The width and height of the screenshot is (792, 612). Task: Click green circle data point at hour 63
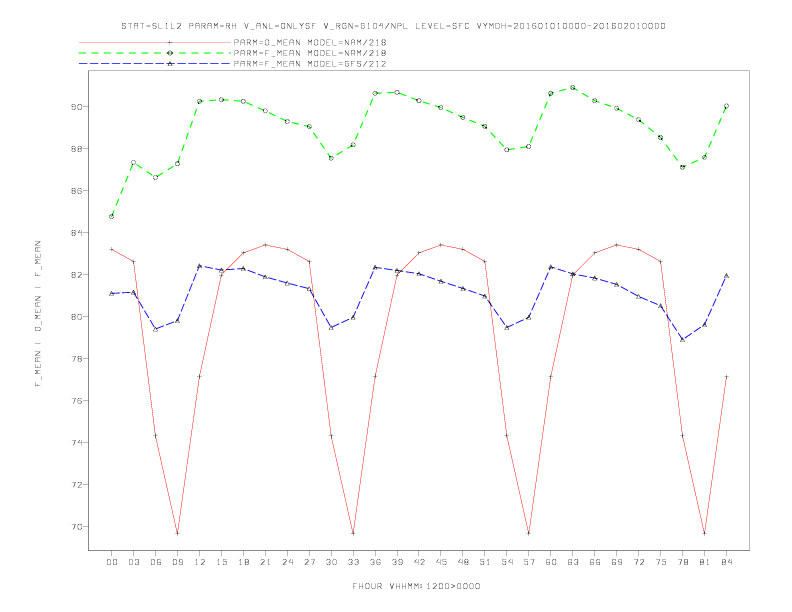click(573, 88)
